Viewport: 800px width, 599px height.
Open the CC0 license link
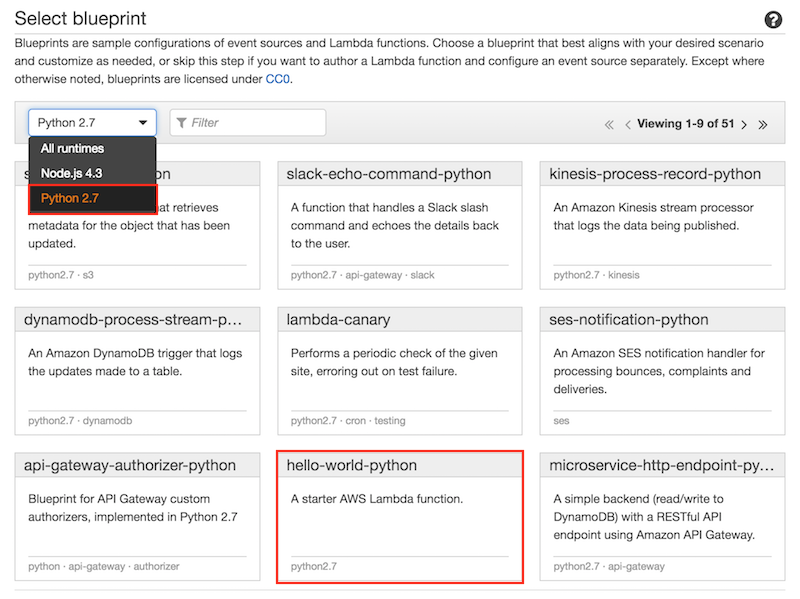coord(278,79)
